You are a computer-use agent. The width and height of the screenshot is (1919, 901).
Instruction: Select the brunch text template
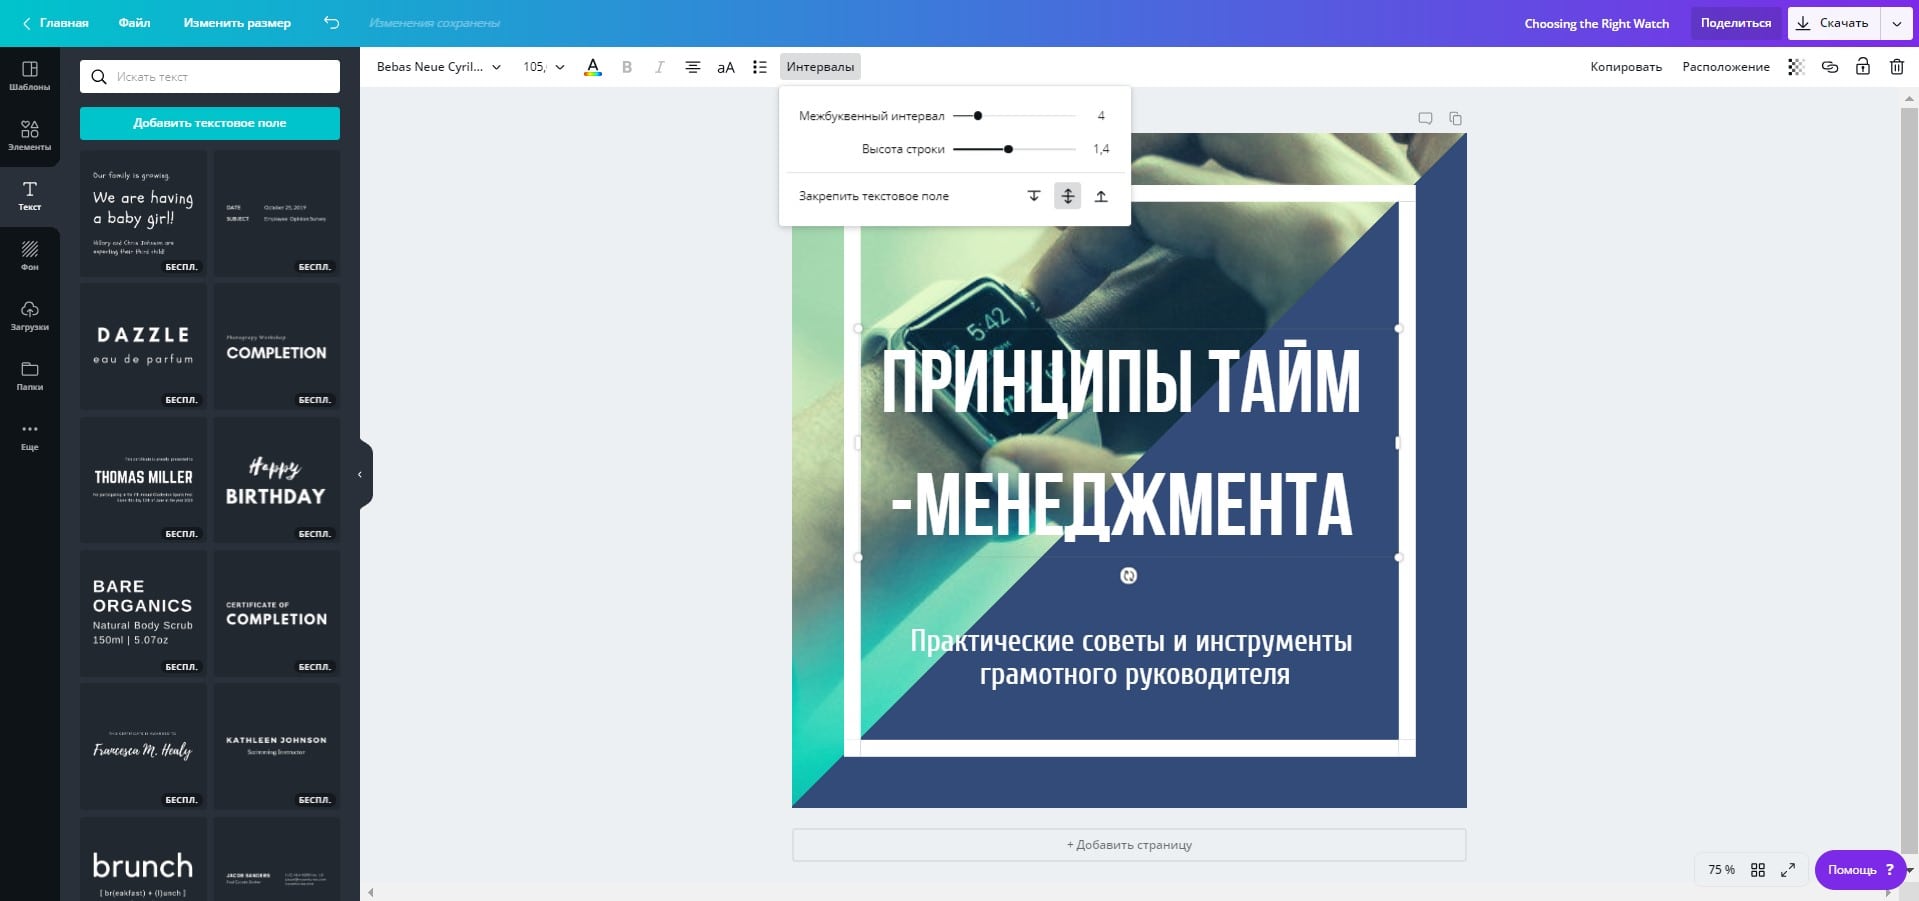[143, 859]
